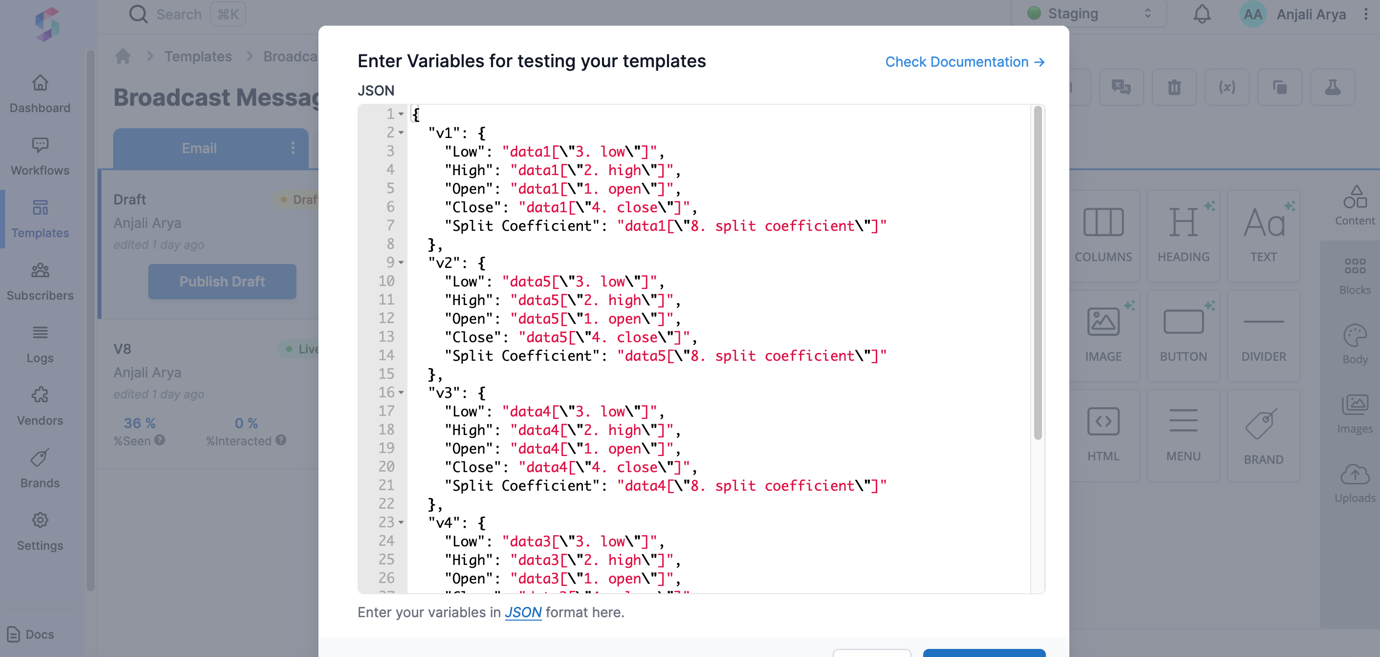Screen dimensions: 1380x657
Task: Switch to Uploads panel tab
Action: (x=1355, y=483)
